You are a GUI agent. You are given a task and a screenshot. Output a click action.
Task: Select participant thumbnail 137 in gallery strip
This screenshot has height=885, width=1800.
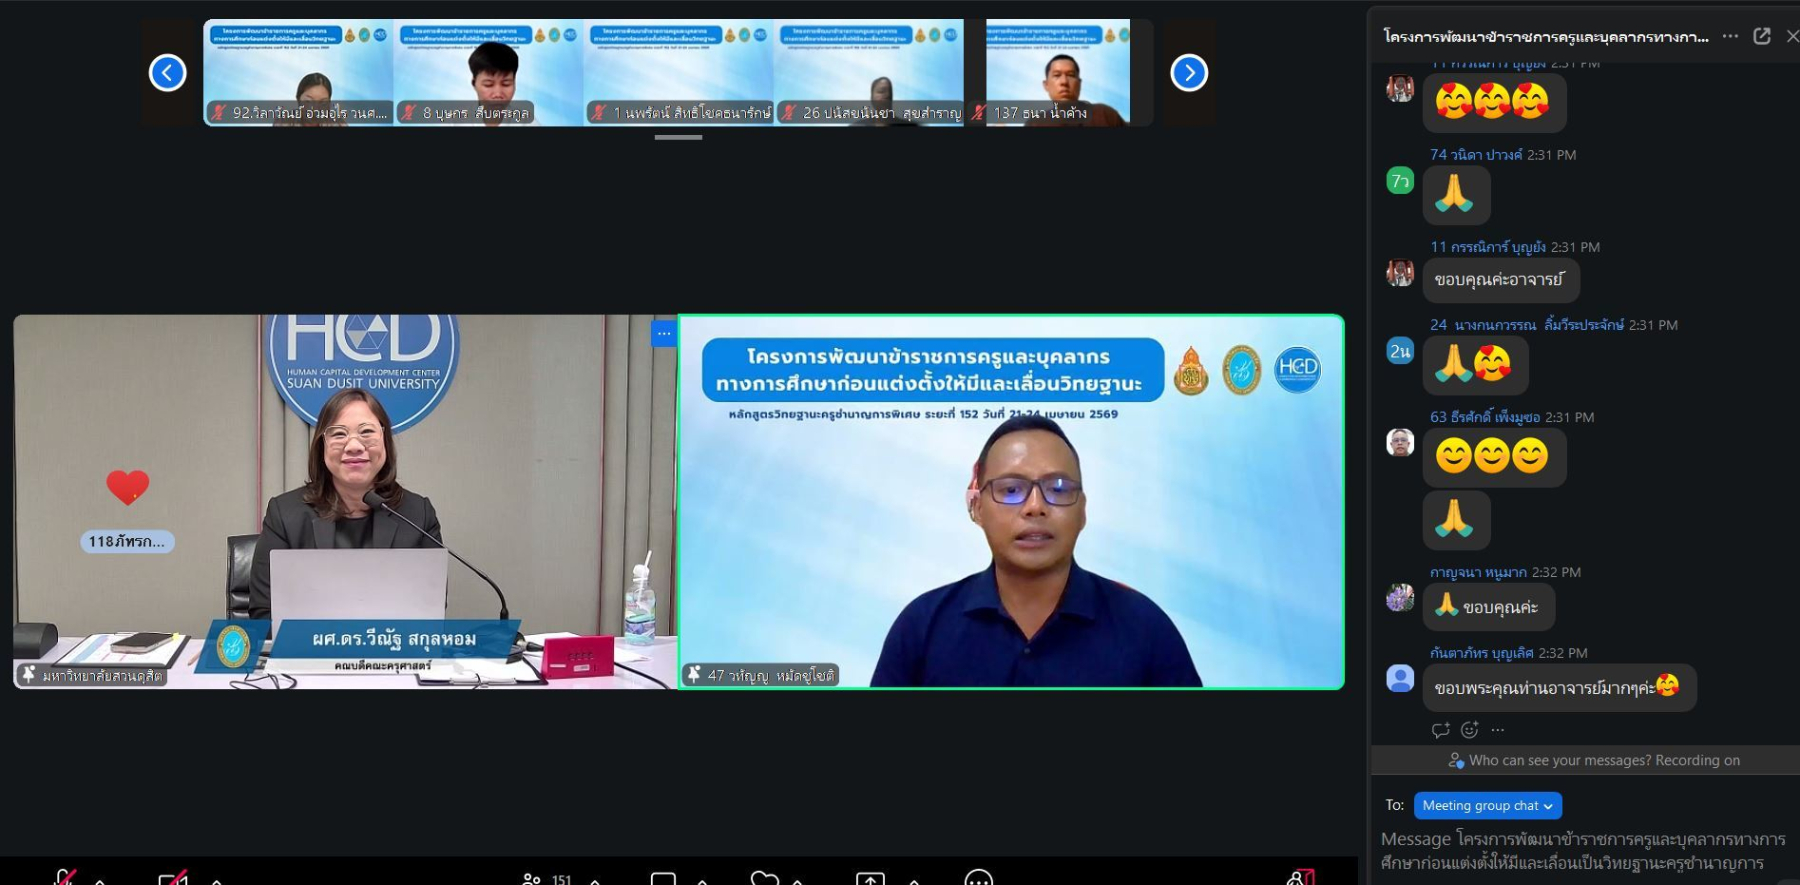pyautogui.click(x=1057, y=73)
